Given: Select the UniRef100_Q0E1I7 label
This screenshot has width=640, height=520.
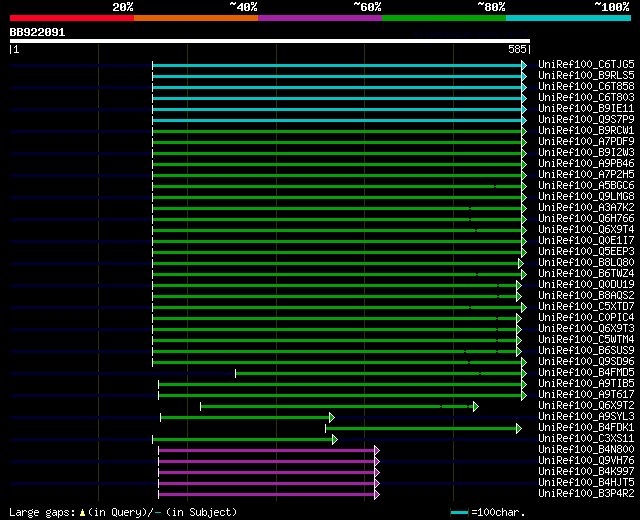Looking at the screenshot, I should pyautogui.click(x=586, y=241).
